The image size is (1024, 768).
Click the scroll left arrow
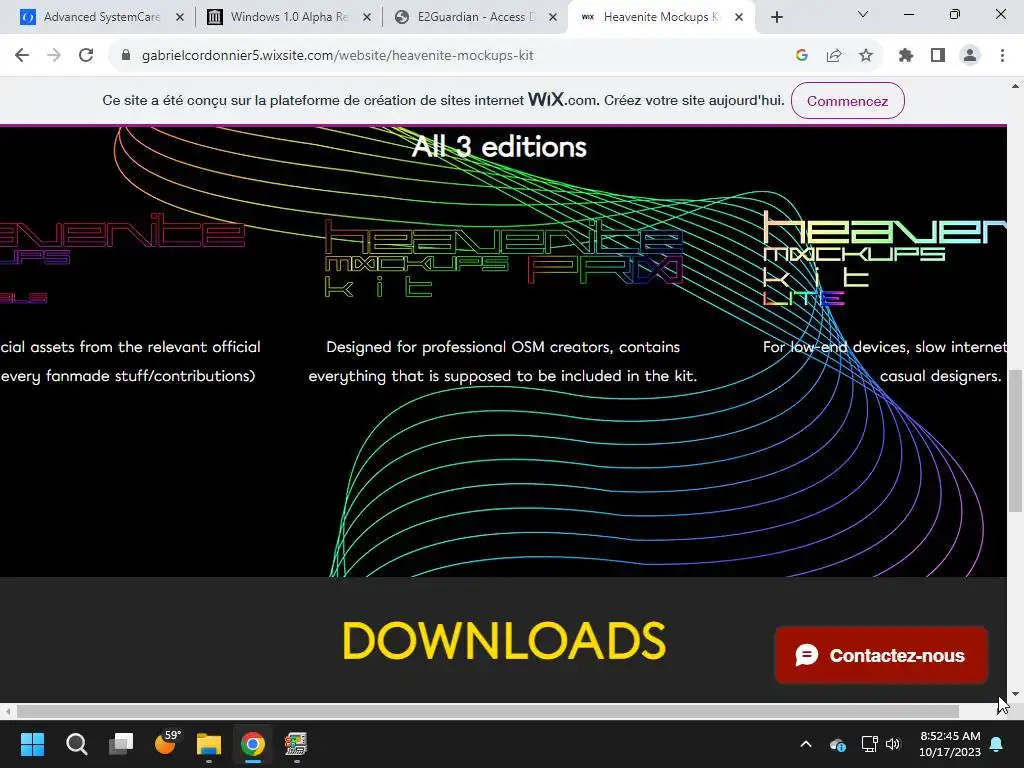tap(7, 711)
